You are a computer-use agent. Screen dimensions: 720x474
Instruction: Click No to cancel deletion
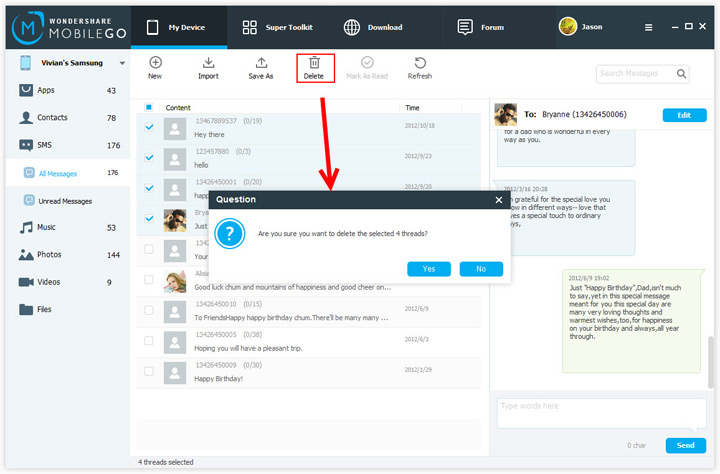click(481, 269)
